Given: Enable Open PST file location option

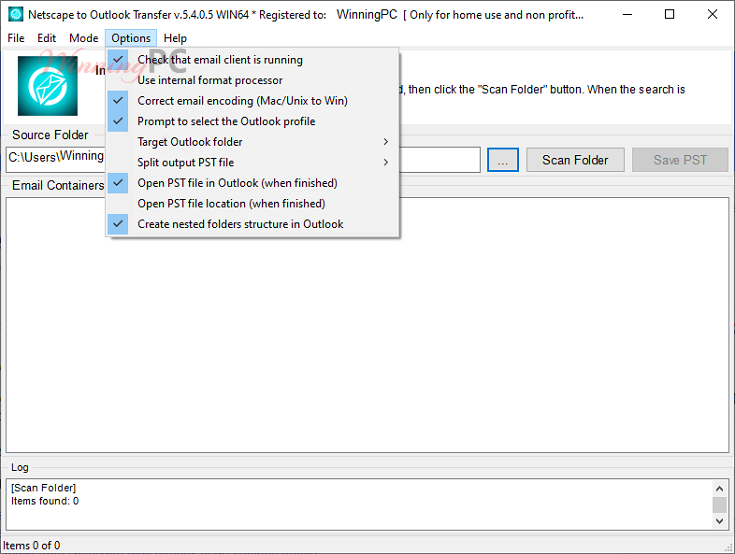Looking at the screenshot, I should point(253,203).
